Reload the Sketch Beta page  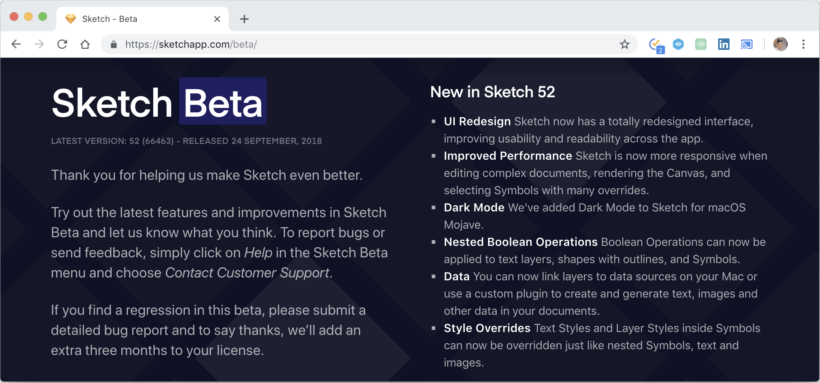(62, 44)
